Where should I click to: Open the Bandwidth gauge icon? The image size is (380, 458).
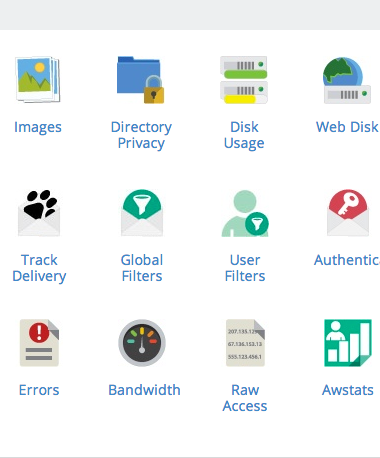pyautogui.click(x=142, y=343)
